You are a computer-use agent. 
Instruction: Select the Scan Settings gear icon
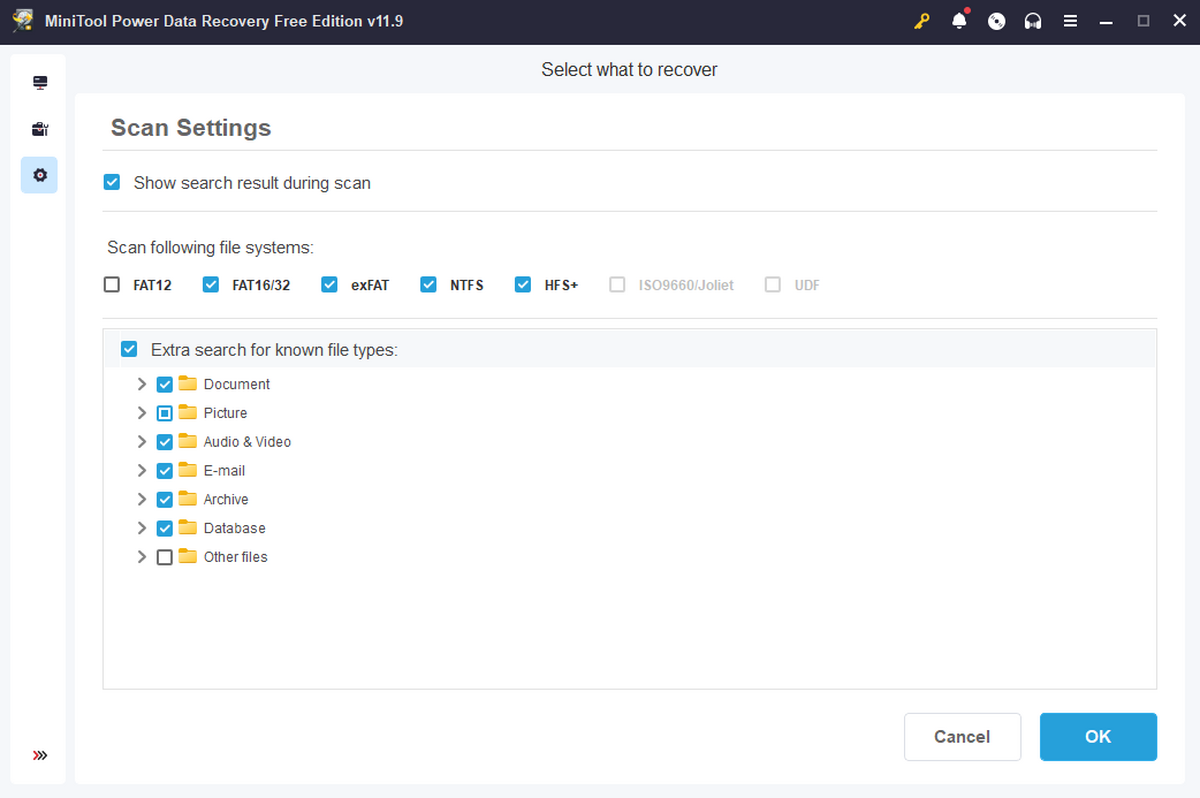click(x=40, y=175)
